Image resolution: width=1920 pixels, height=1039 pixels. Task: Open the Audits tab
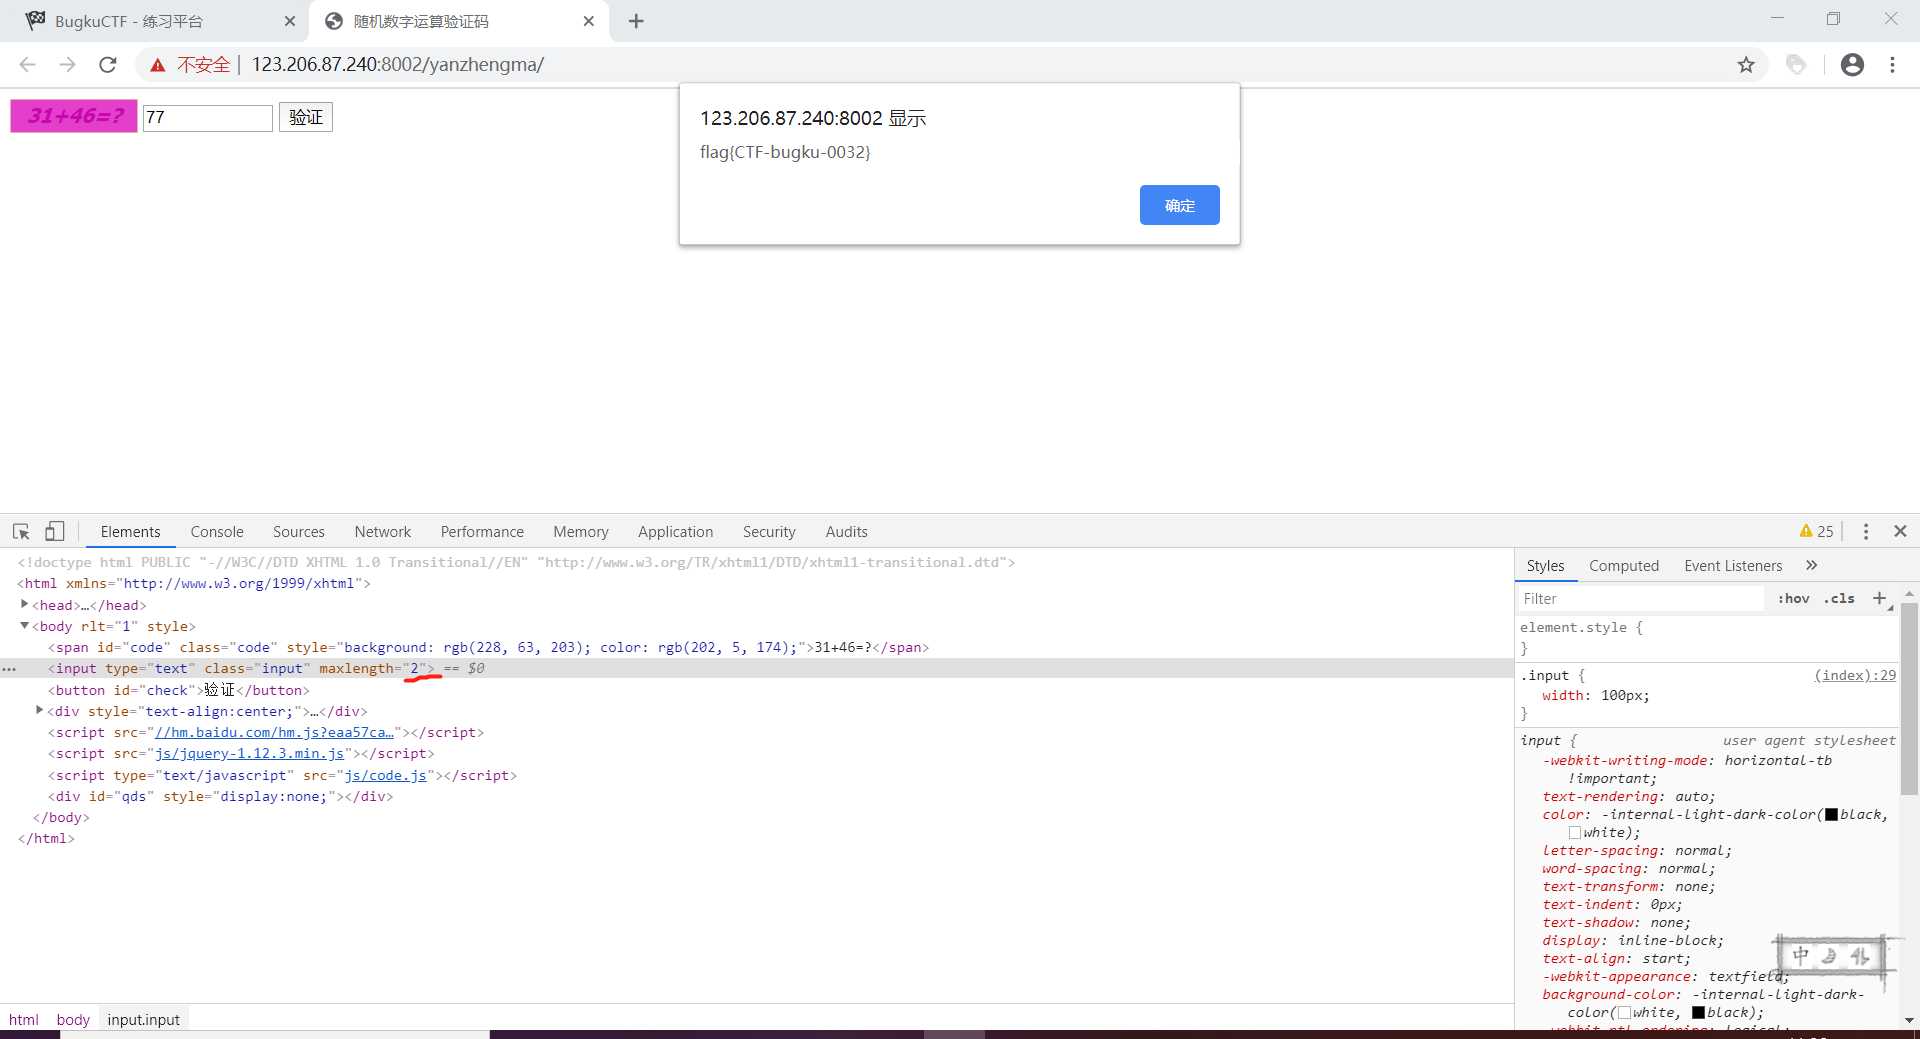[x=847, y=532]
